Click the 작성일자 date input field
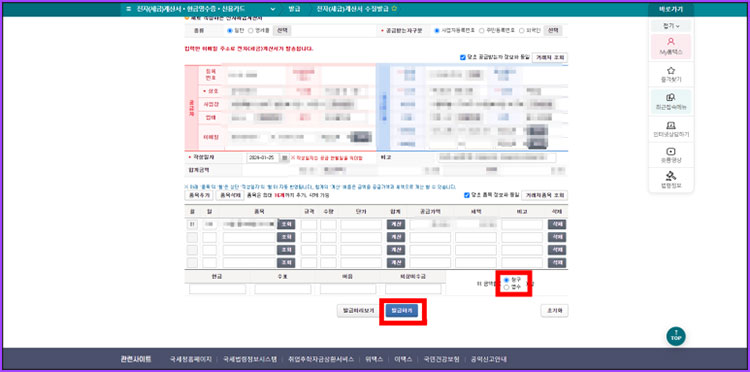 coord(263,157)
